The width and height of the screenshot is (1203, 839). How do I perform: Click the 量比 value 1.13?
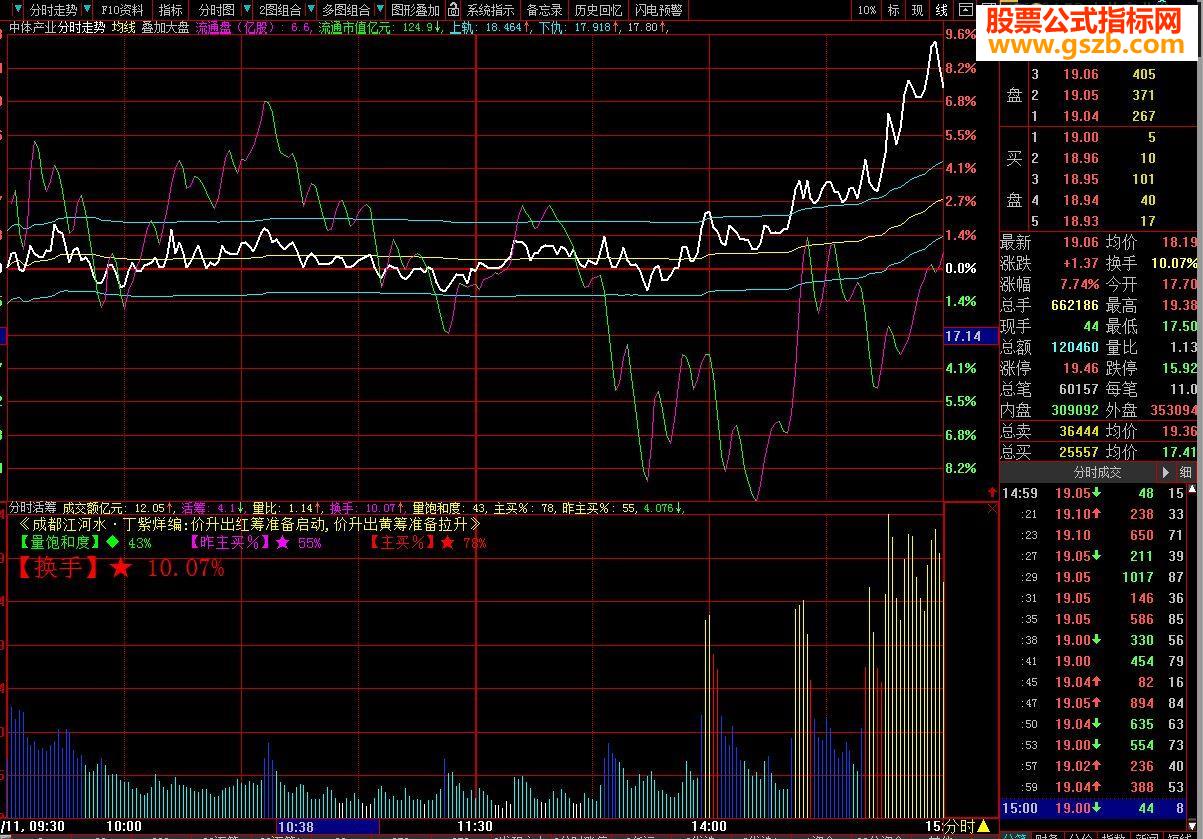pos(1183,347)
